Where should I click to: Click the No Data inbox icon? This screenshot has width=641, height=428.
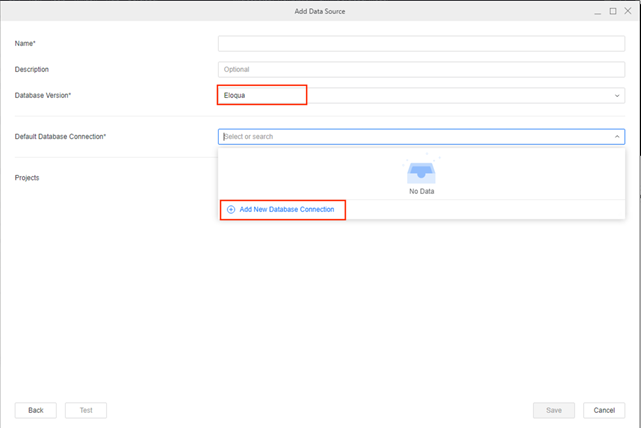[x=421, y=172]
